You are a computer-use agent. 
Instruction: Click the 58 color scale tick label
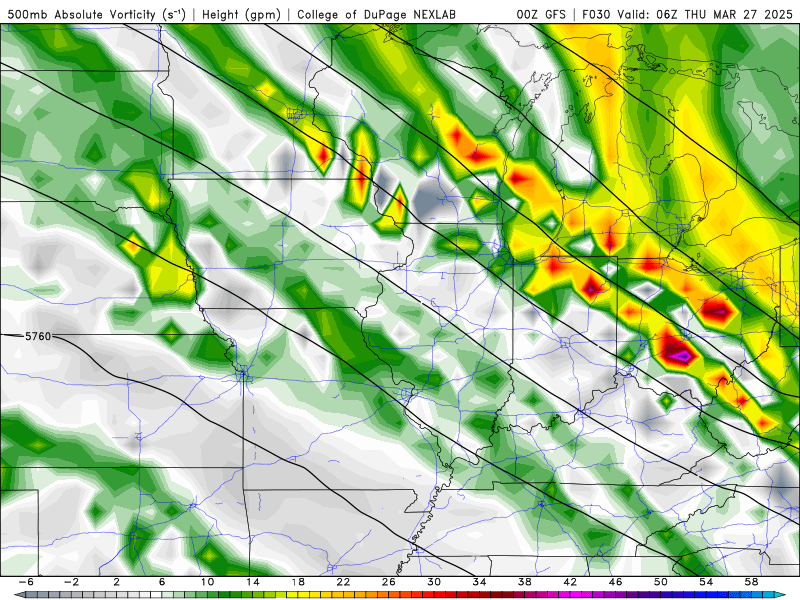pyautogui.click(x=751, y=582)
